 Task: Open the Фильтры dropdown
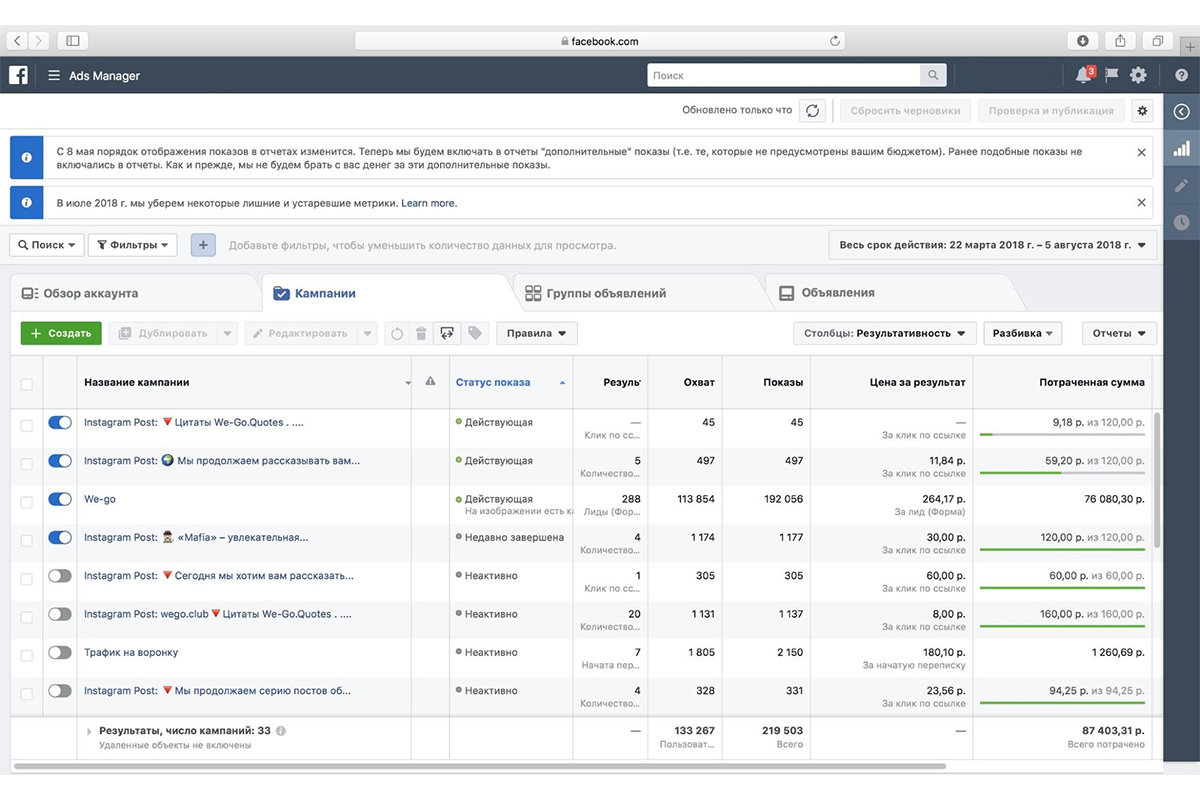(132, 245)
